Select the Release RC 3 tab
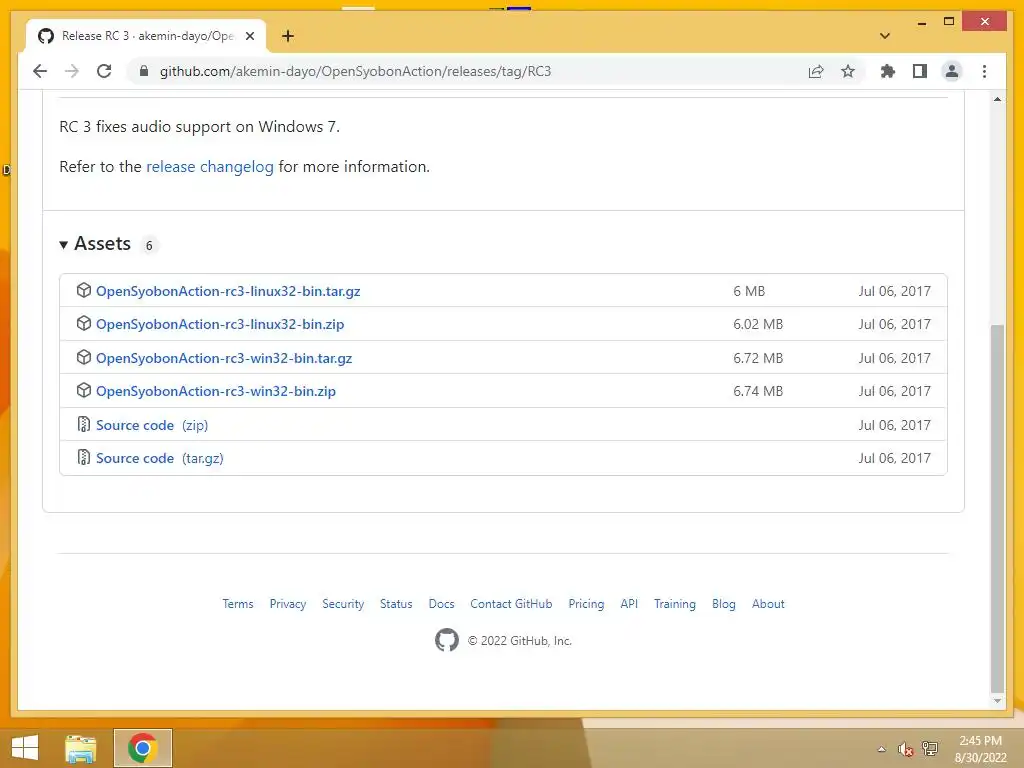 click(146, 36)
